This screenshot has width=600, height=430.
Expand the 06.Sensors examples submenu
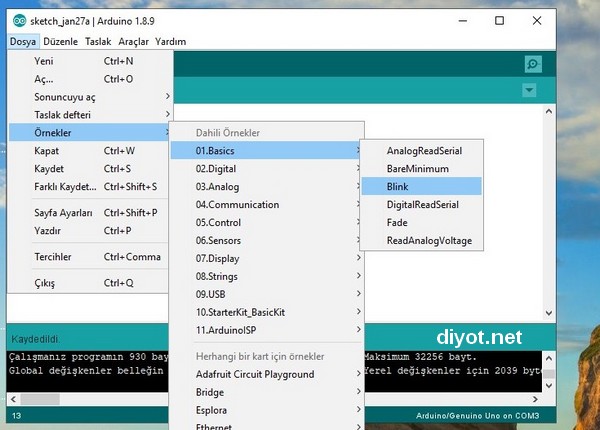pyautogui.click(x=266, y=241)
